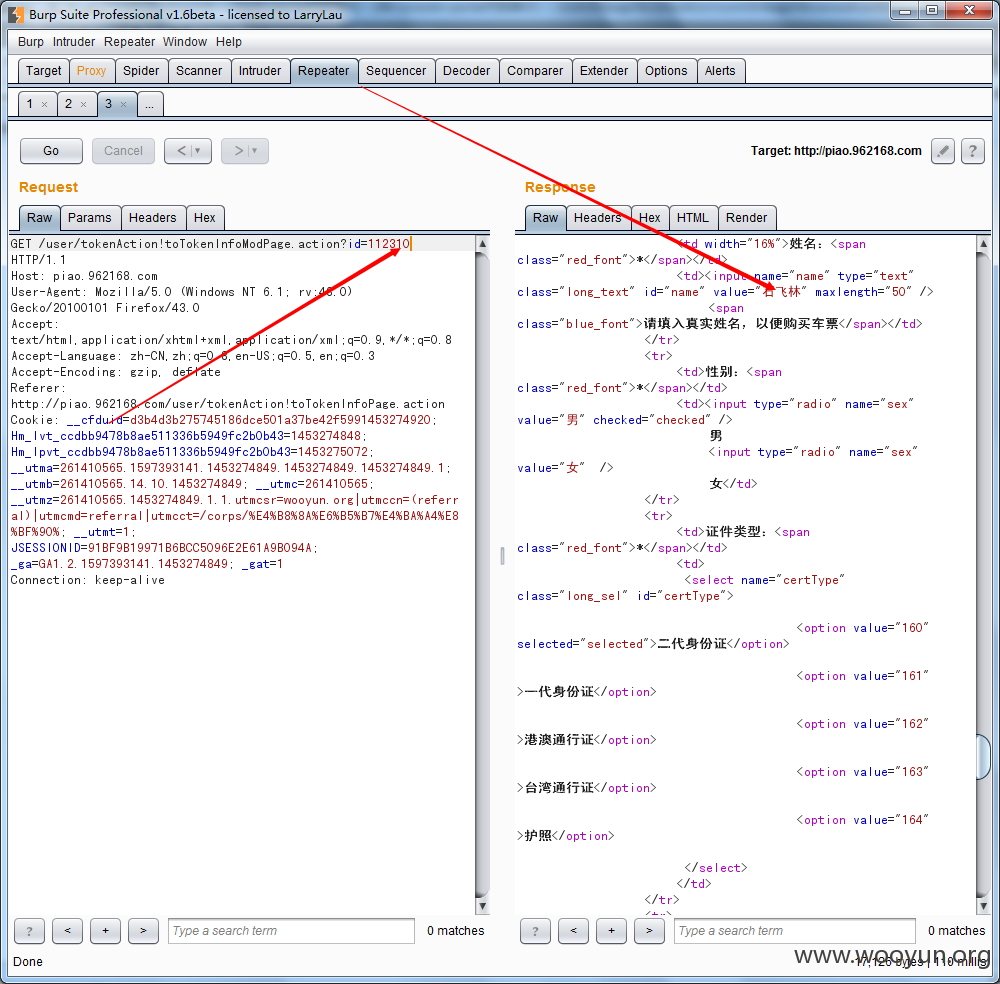
Task: Show response Headers view
Action: [598, 218]
